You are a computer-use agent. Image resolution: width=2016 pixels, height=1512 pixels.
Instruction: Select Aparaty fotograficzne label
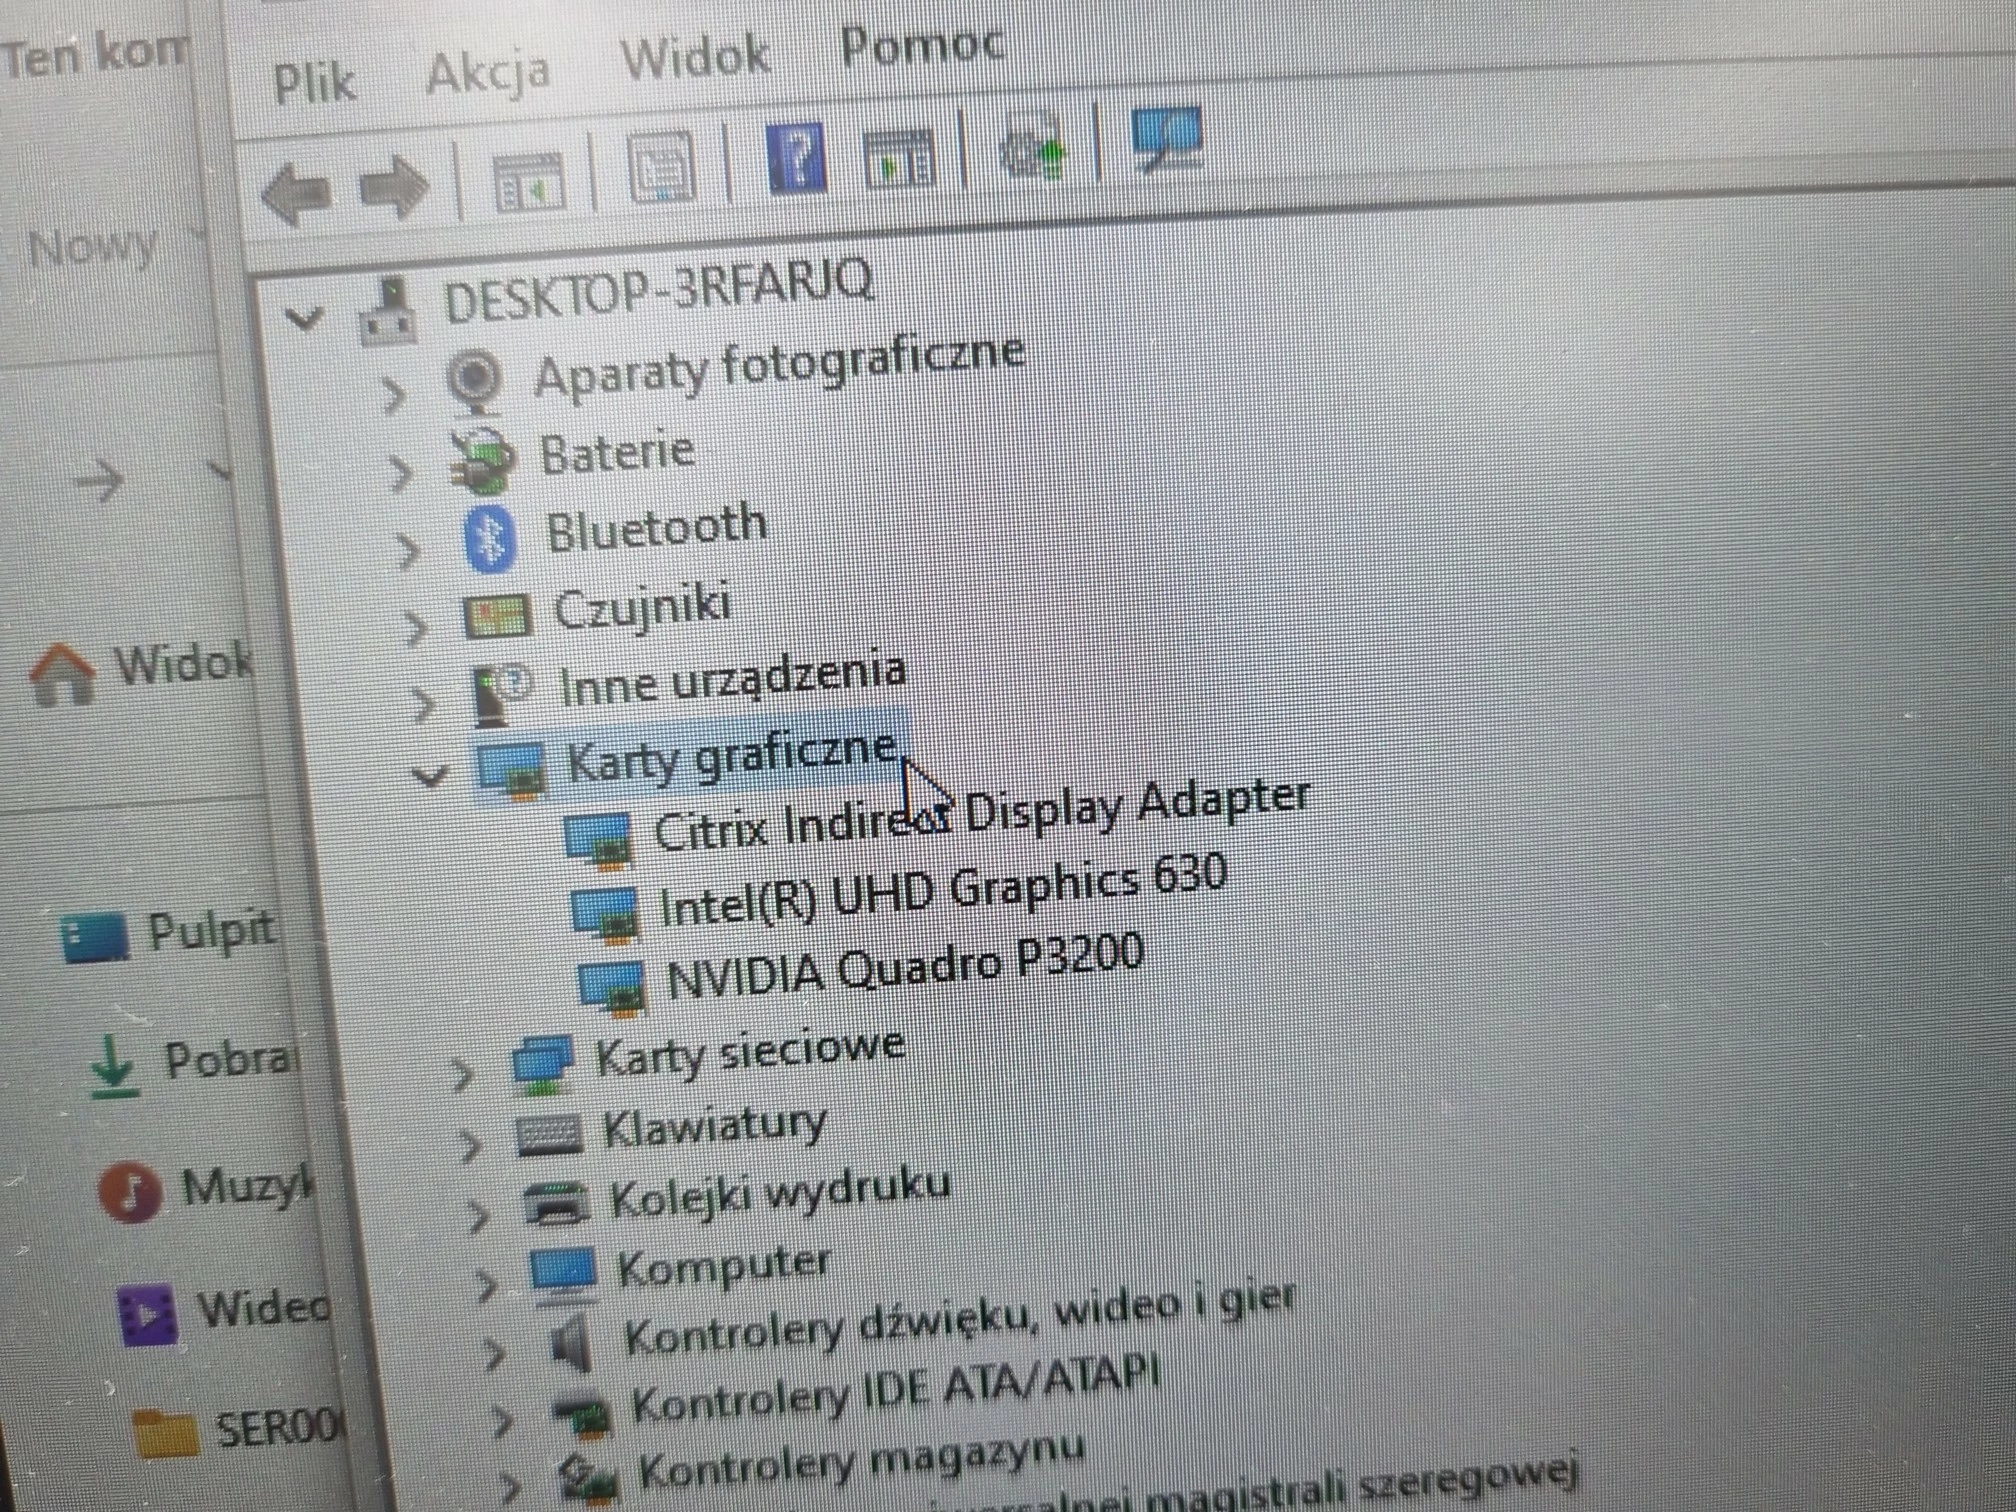point(780,365)
